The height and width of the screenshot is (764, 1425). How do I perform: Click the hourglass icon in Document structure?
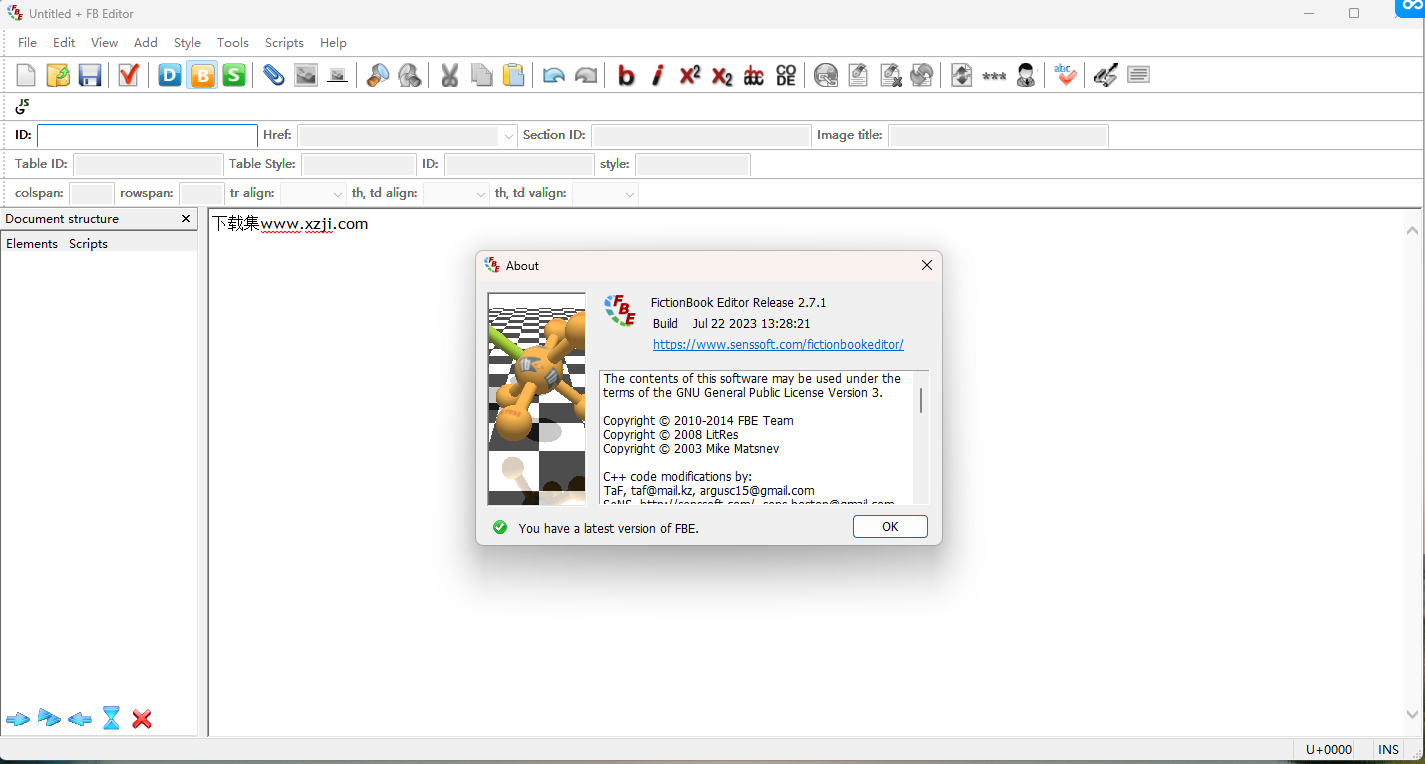[111, 718]
